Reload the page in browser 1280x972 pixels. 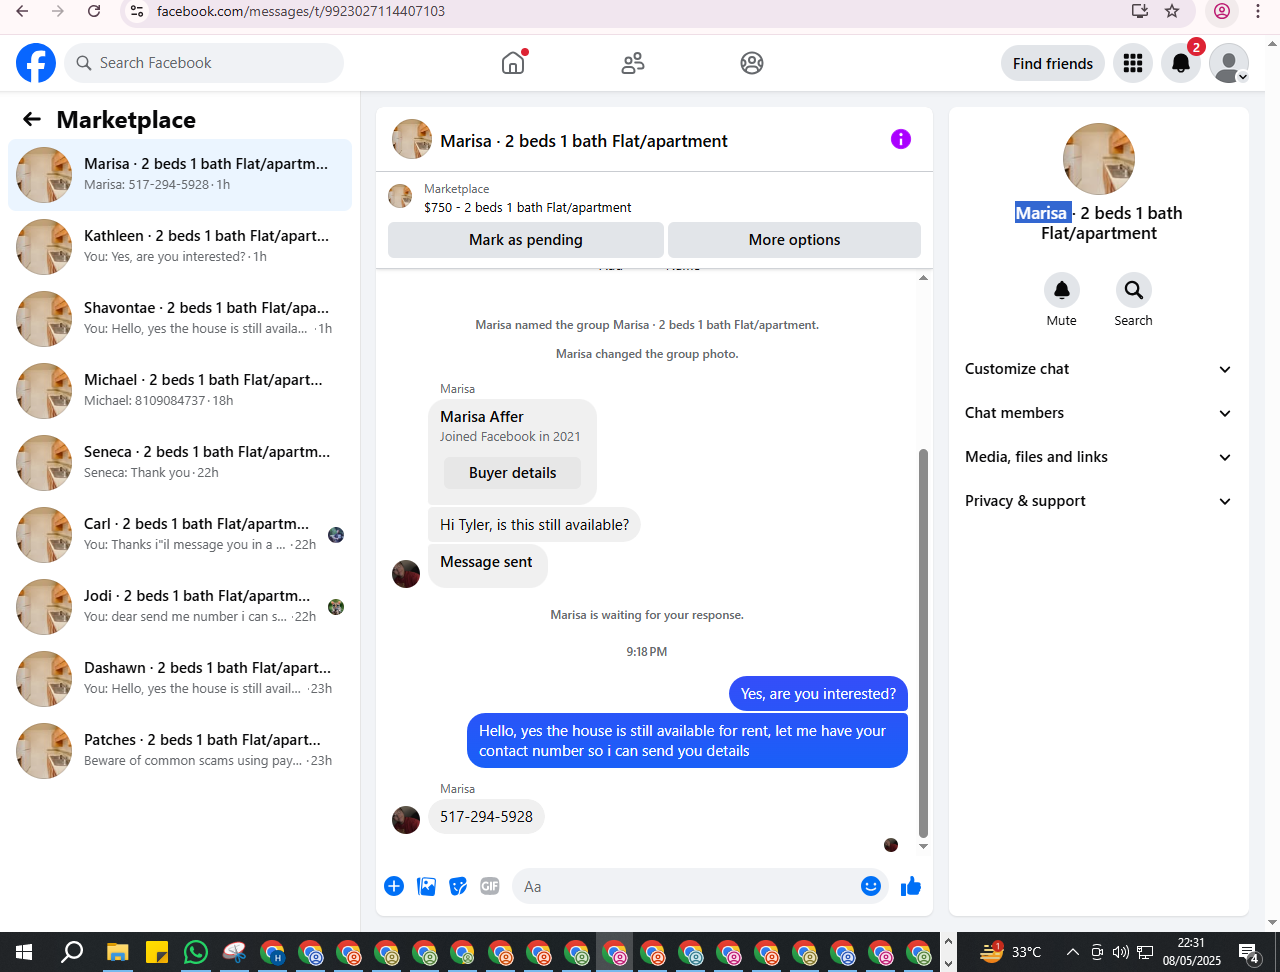pyautogui.click(x=94, y=11)
